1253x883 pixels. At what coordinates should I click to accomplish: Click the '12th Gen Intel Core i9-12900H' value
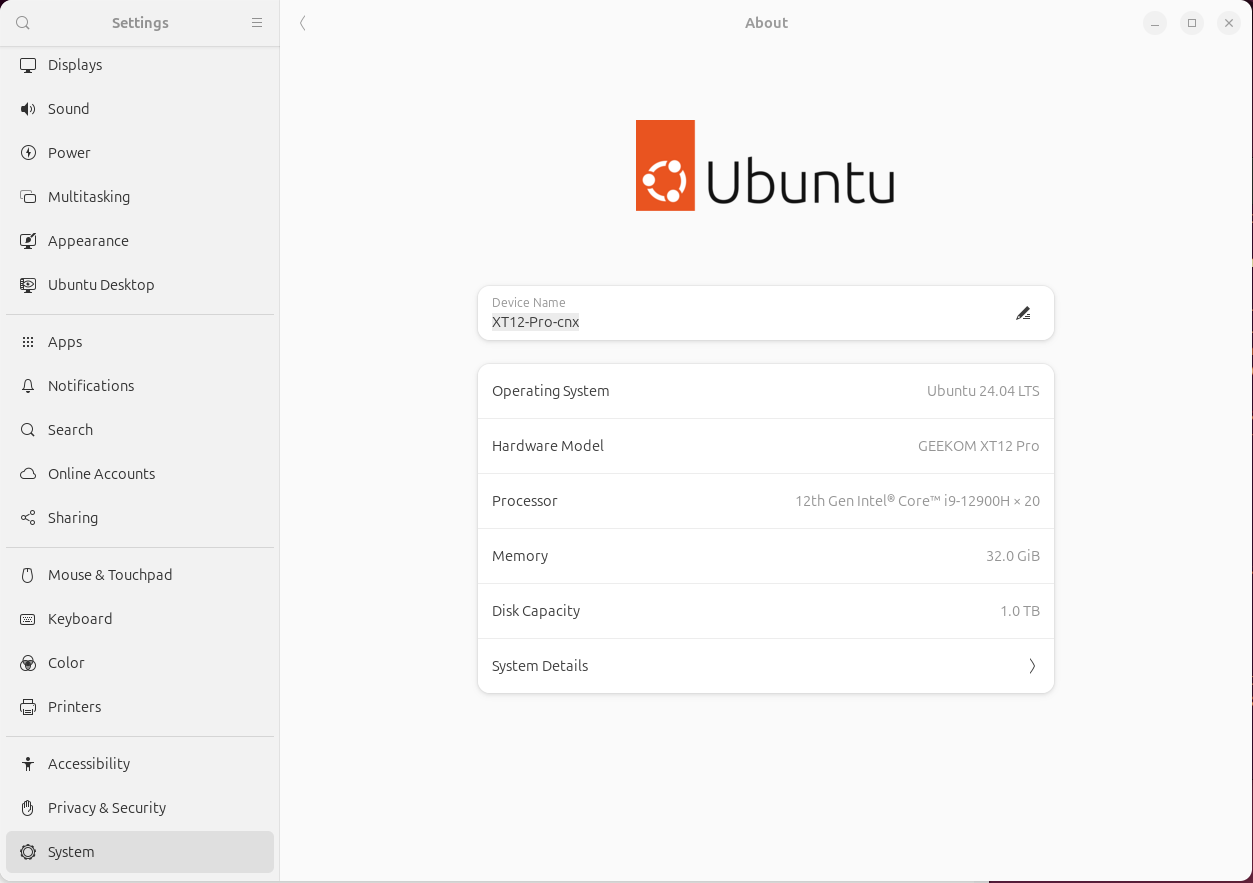917,501
